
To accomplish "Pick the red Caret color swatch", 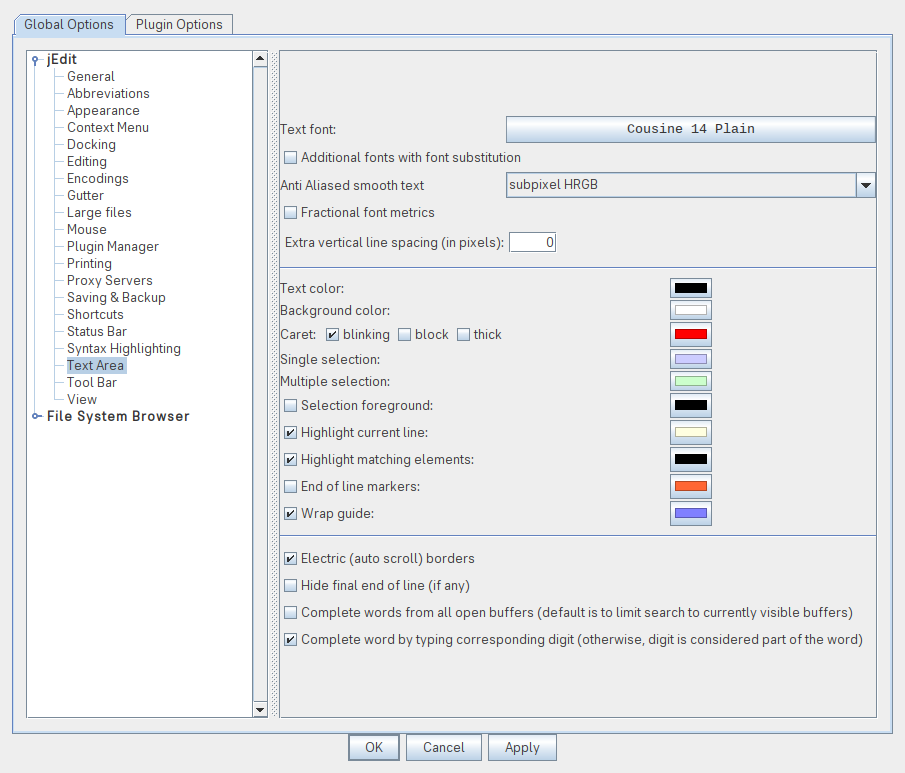I will click(x=690, y=334).
